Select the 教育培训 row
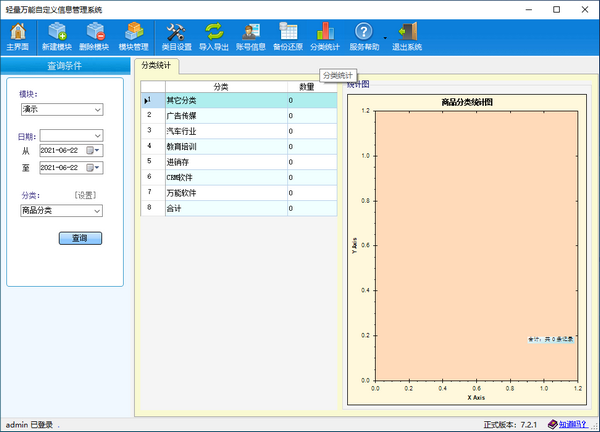 click(239, 147)
